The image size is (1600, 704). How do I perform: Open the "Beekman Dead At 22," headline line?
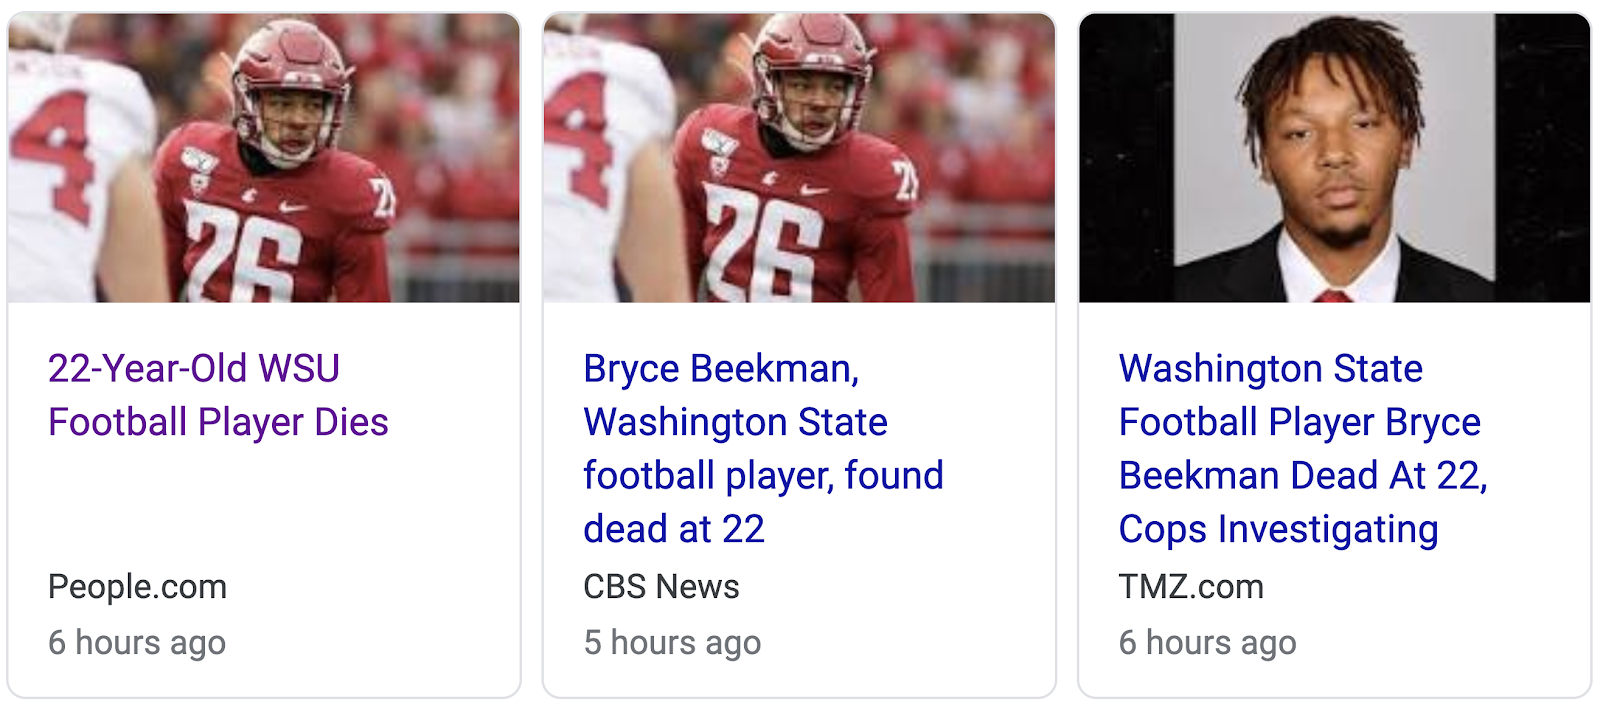(1302, 476)
